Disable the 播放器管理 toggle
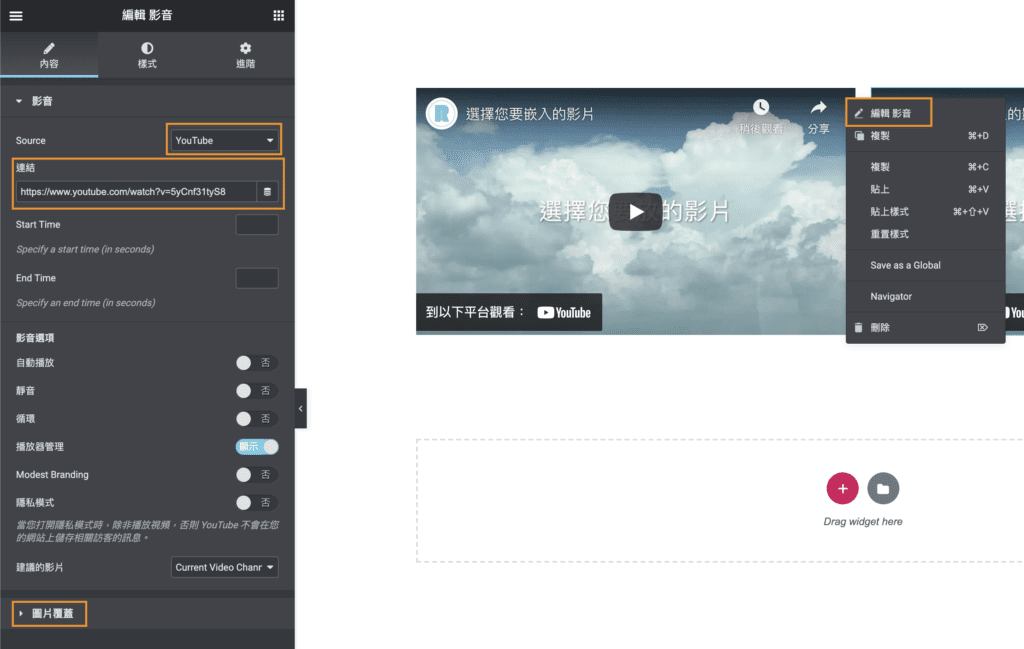The width and height of the screenshot is (1024, 649). coord(255,447)
